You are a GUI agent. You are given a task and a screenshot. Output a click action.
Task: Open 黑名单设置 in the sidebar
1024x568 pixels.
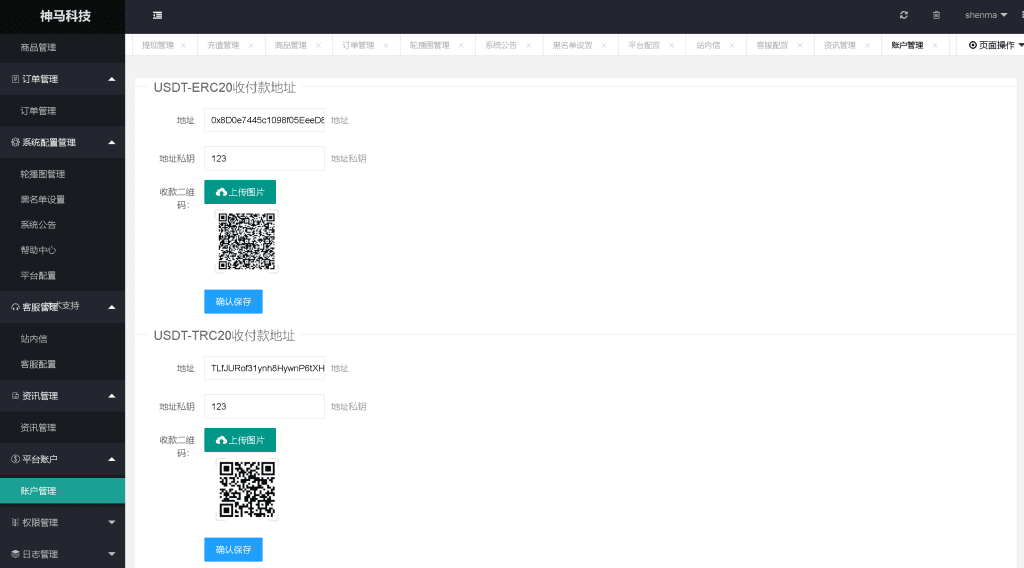[62, 200]
